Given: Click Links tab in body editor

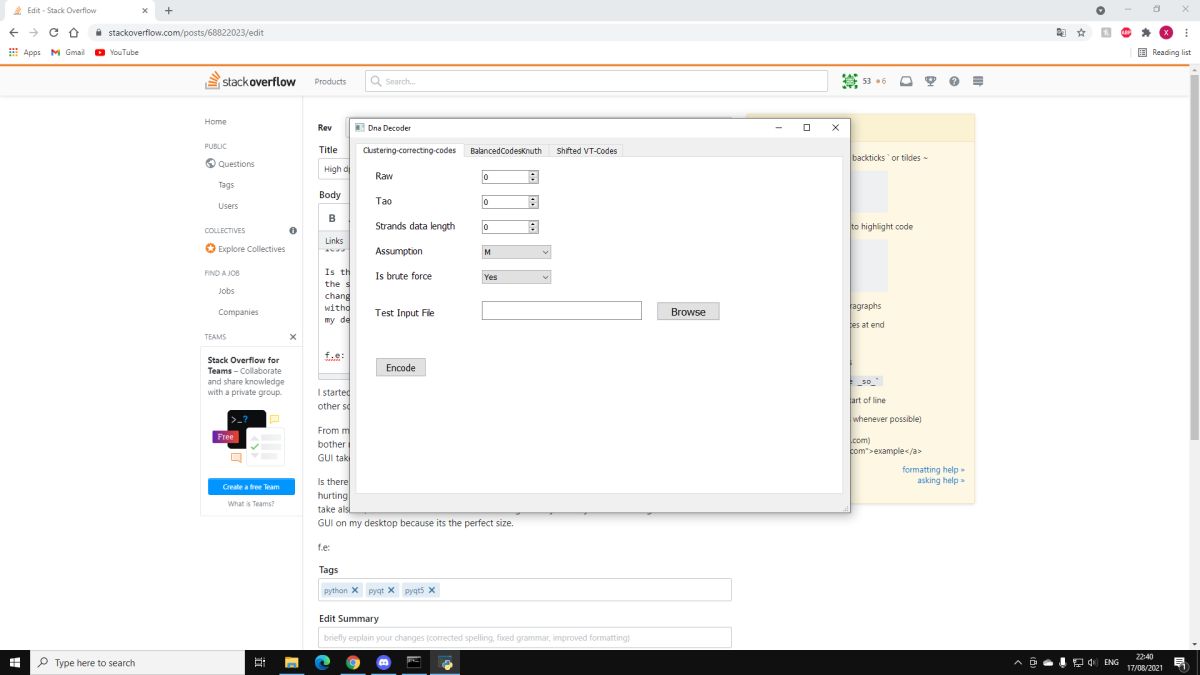Looking at the screenshot, I should (334, 241).
